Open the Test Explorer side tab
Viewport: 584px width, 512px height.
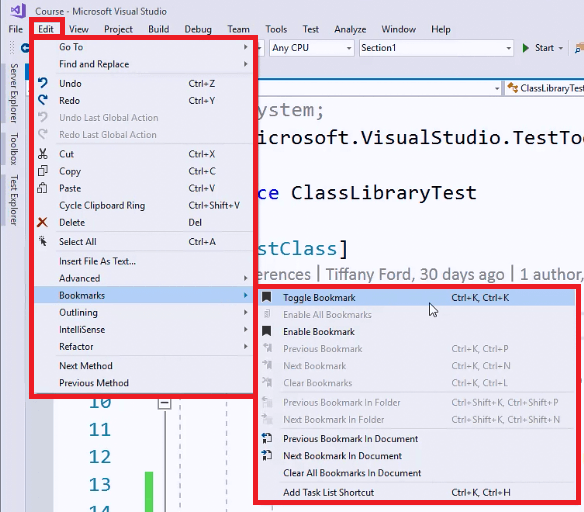[14, 200]
